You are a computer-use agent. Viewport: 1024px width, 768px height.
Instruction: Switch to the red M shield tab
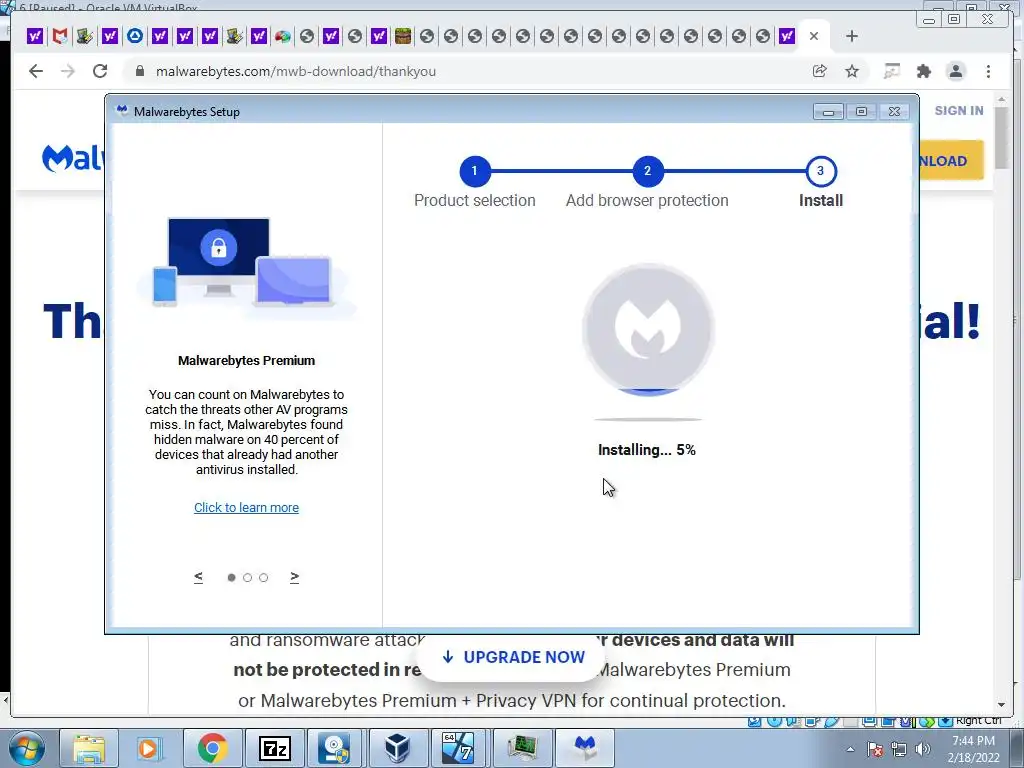coord(60,36)
